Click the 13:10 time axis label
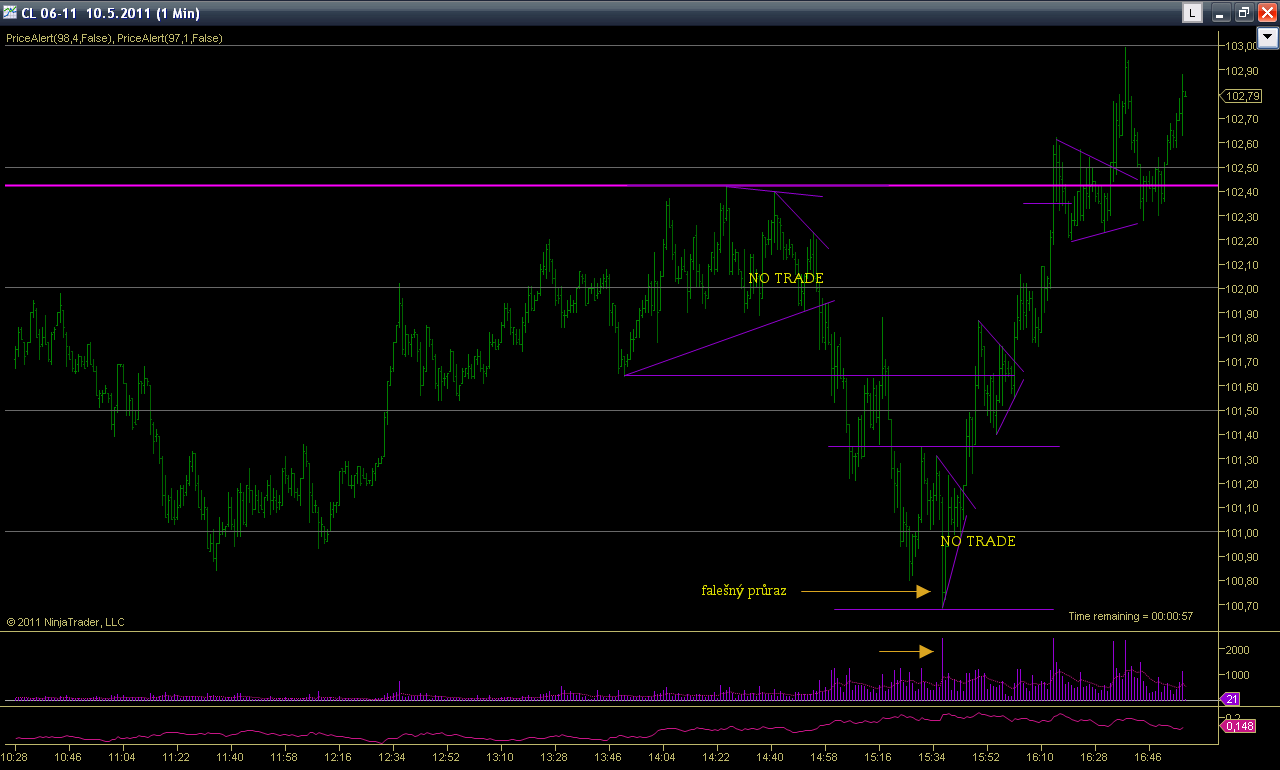The image size is (1280, 770). coord(500,757)
